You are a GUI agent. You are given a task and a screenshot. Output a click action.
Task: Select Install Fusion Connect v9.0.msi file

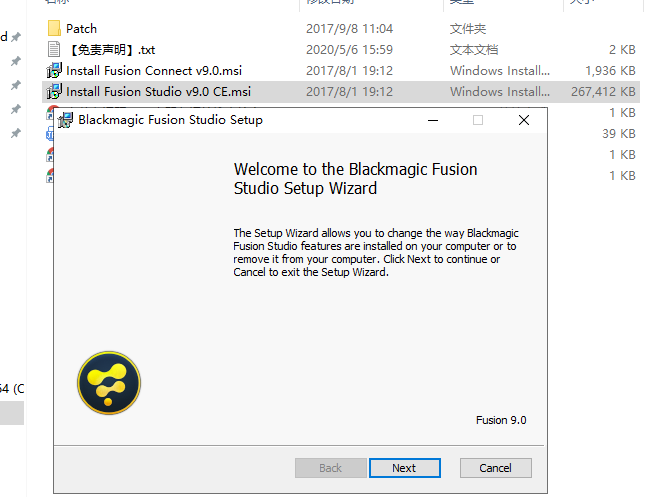click(154, 71)
